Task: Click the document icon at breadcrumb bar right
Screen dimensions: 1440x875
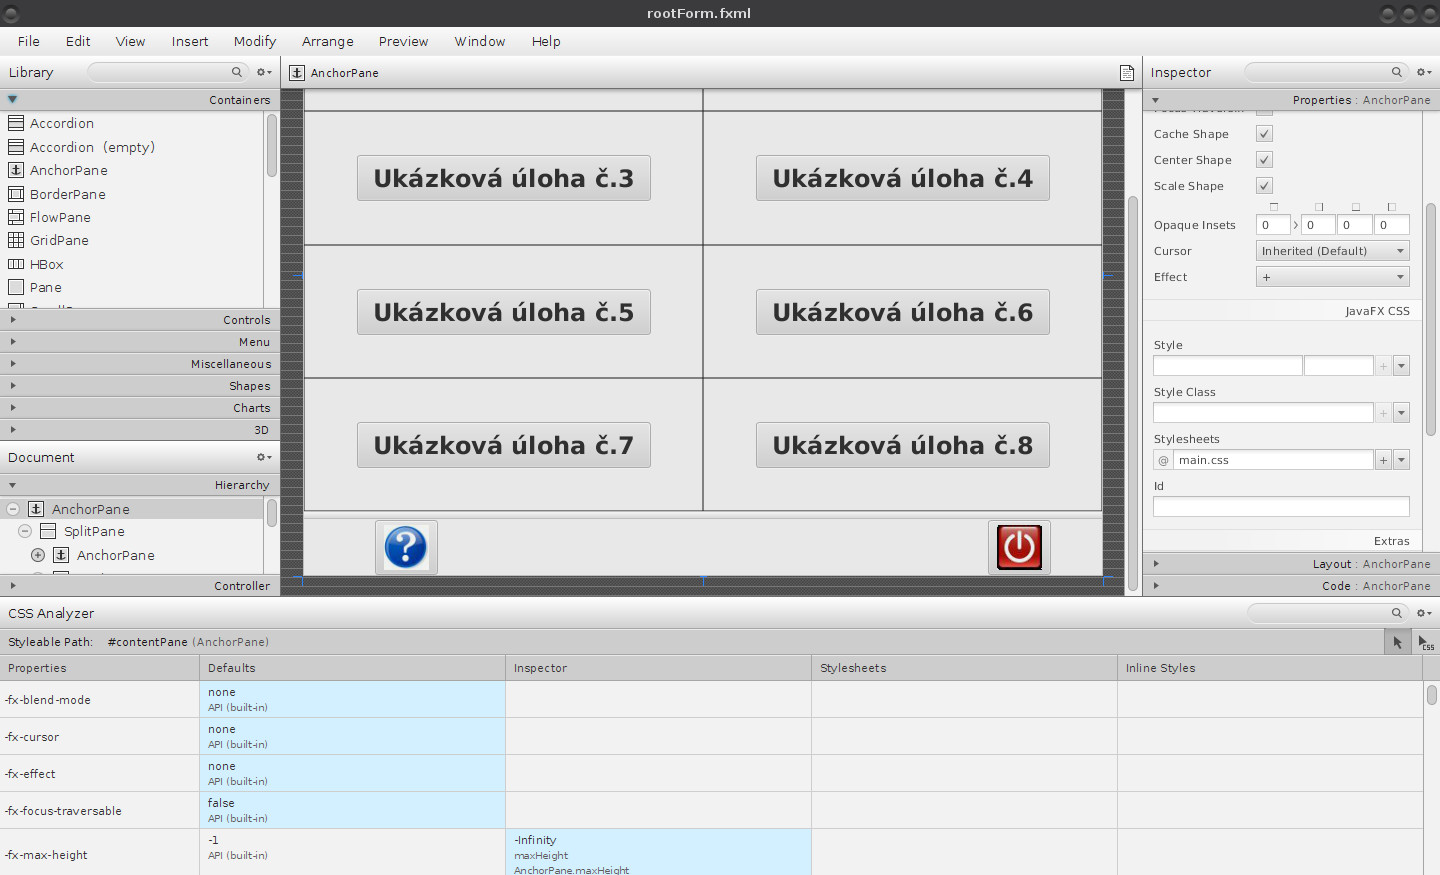Action: click(x=1127, y=73)
